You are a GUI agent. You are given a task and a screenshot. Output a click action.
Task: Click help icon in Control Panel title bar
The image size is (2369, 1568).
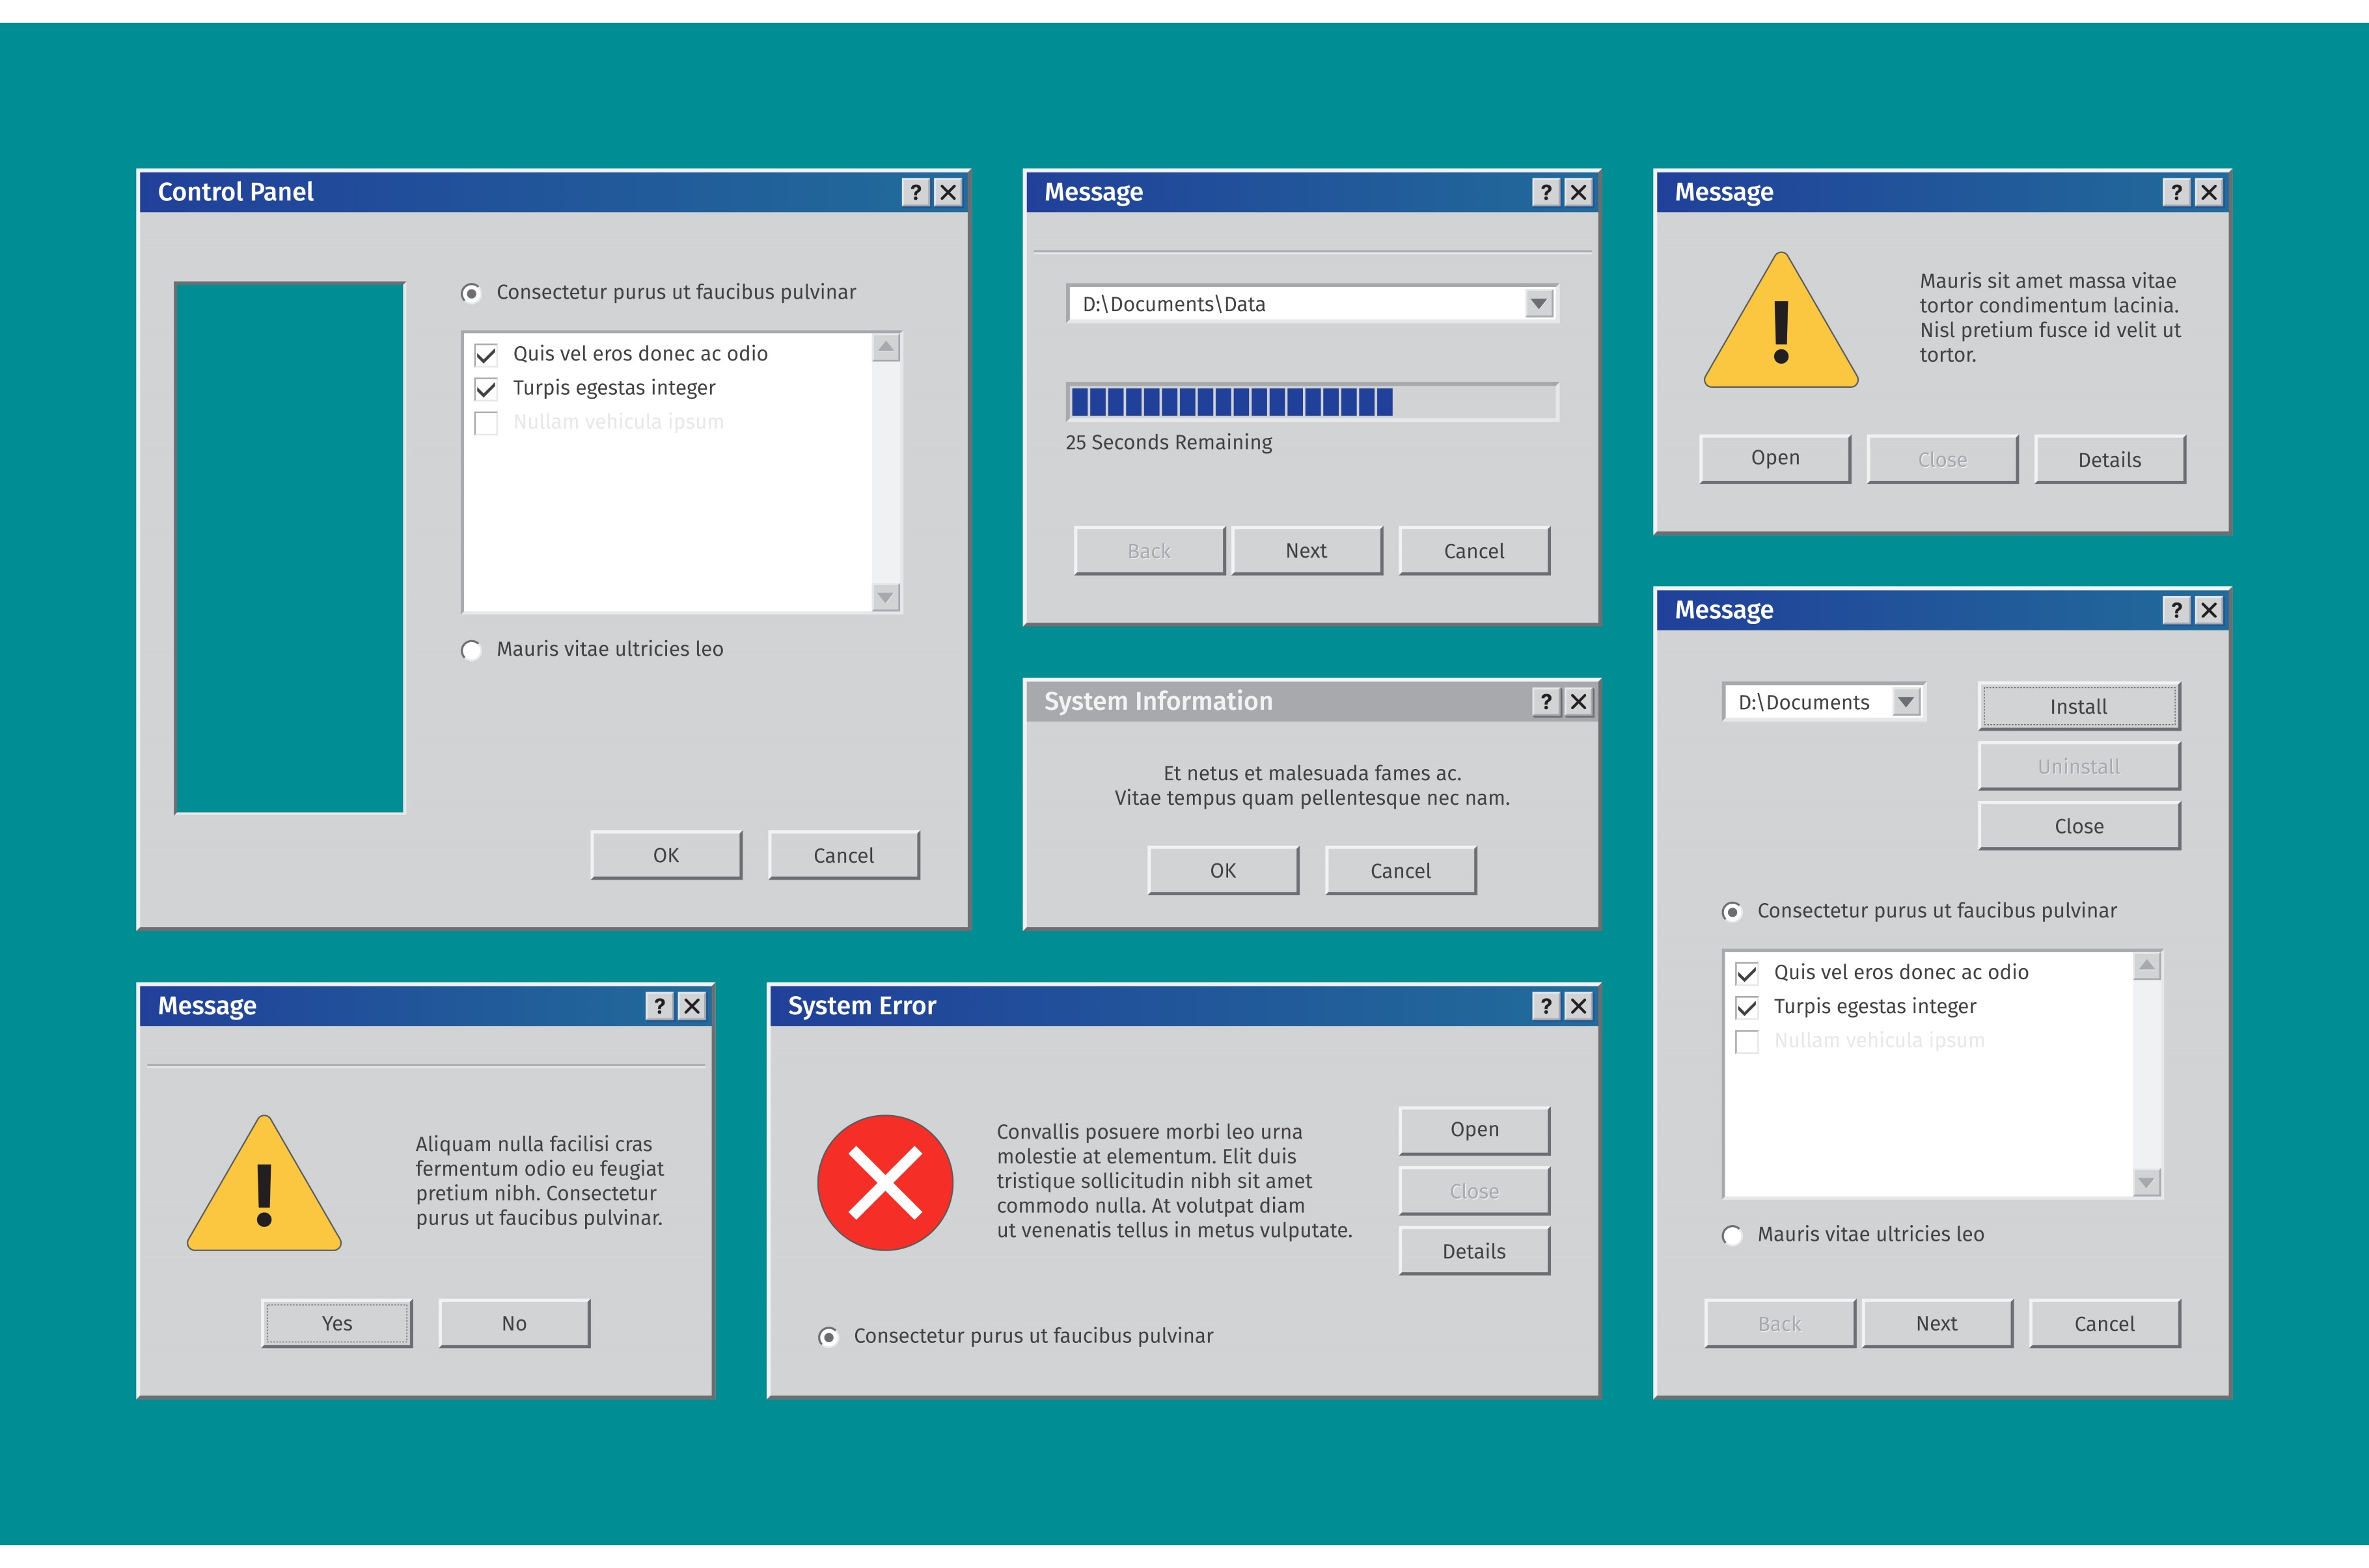(x=915, y=192)
